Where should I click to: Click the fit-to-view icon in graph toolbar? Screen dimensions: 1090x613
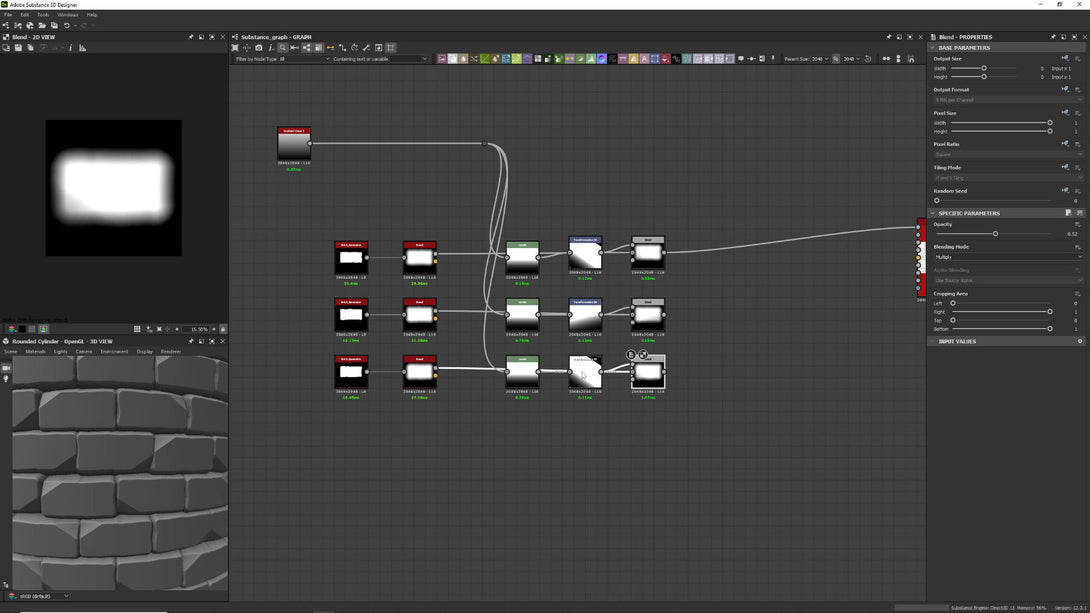point(235,48)
